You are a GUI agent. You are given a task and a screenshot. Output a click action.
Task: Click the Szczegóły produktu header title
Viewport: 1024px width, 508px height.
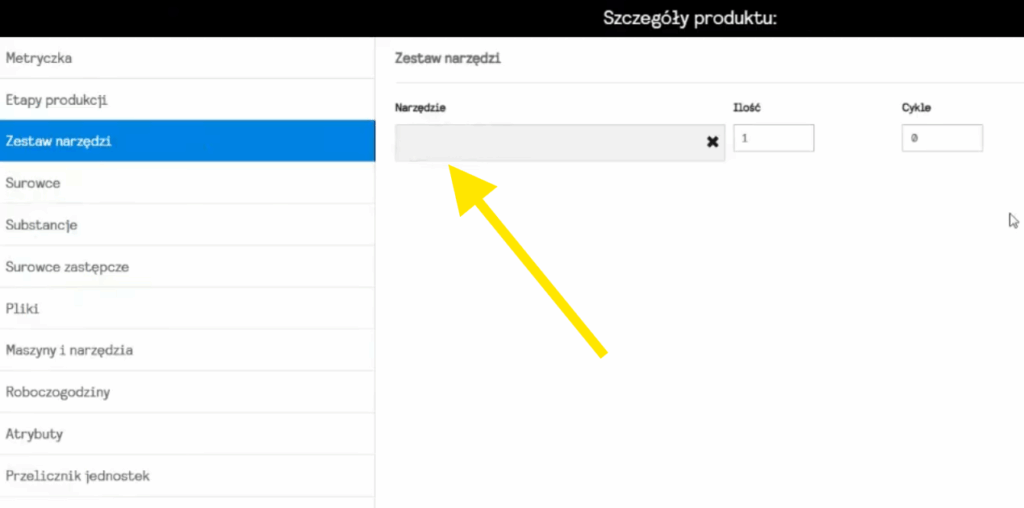pos(690,18)
